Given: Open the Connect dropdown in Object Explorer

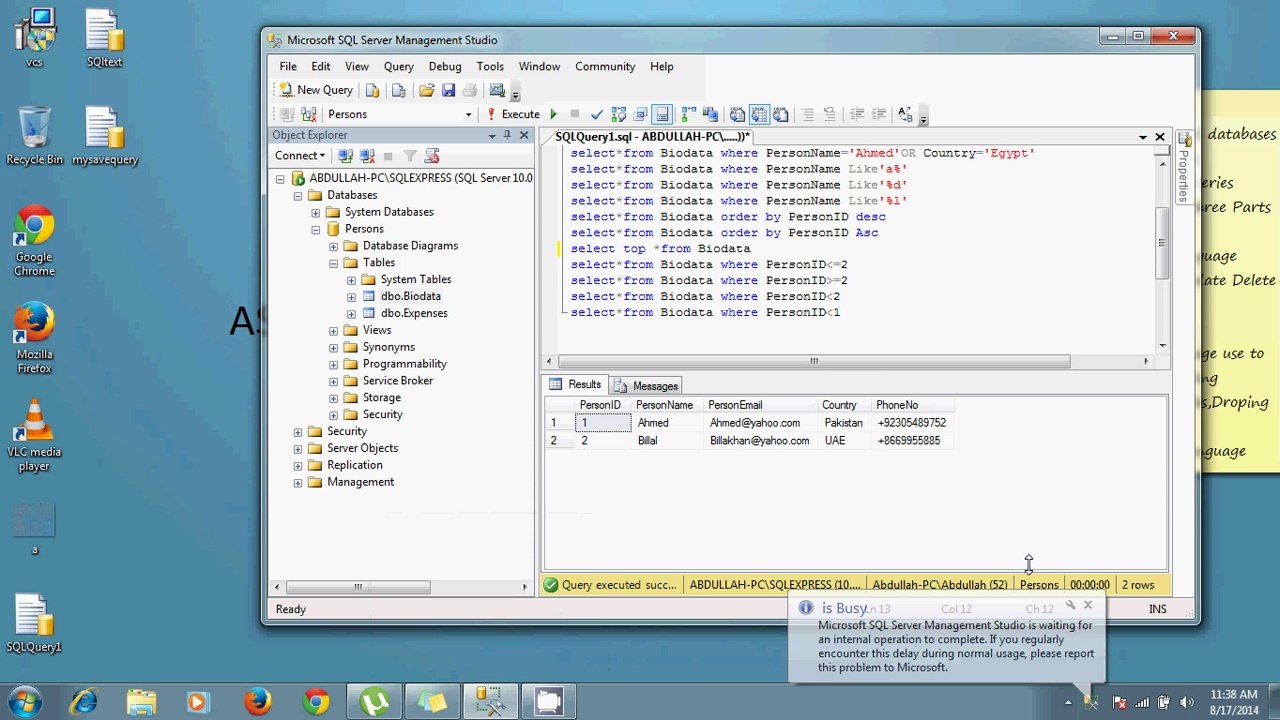Looking at the screenshot, I should (x=299, y=156).
